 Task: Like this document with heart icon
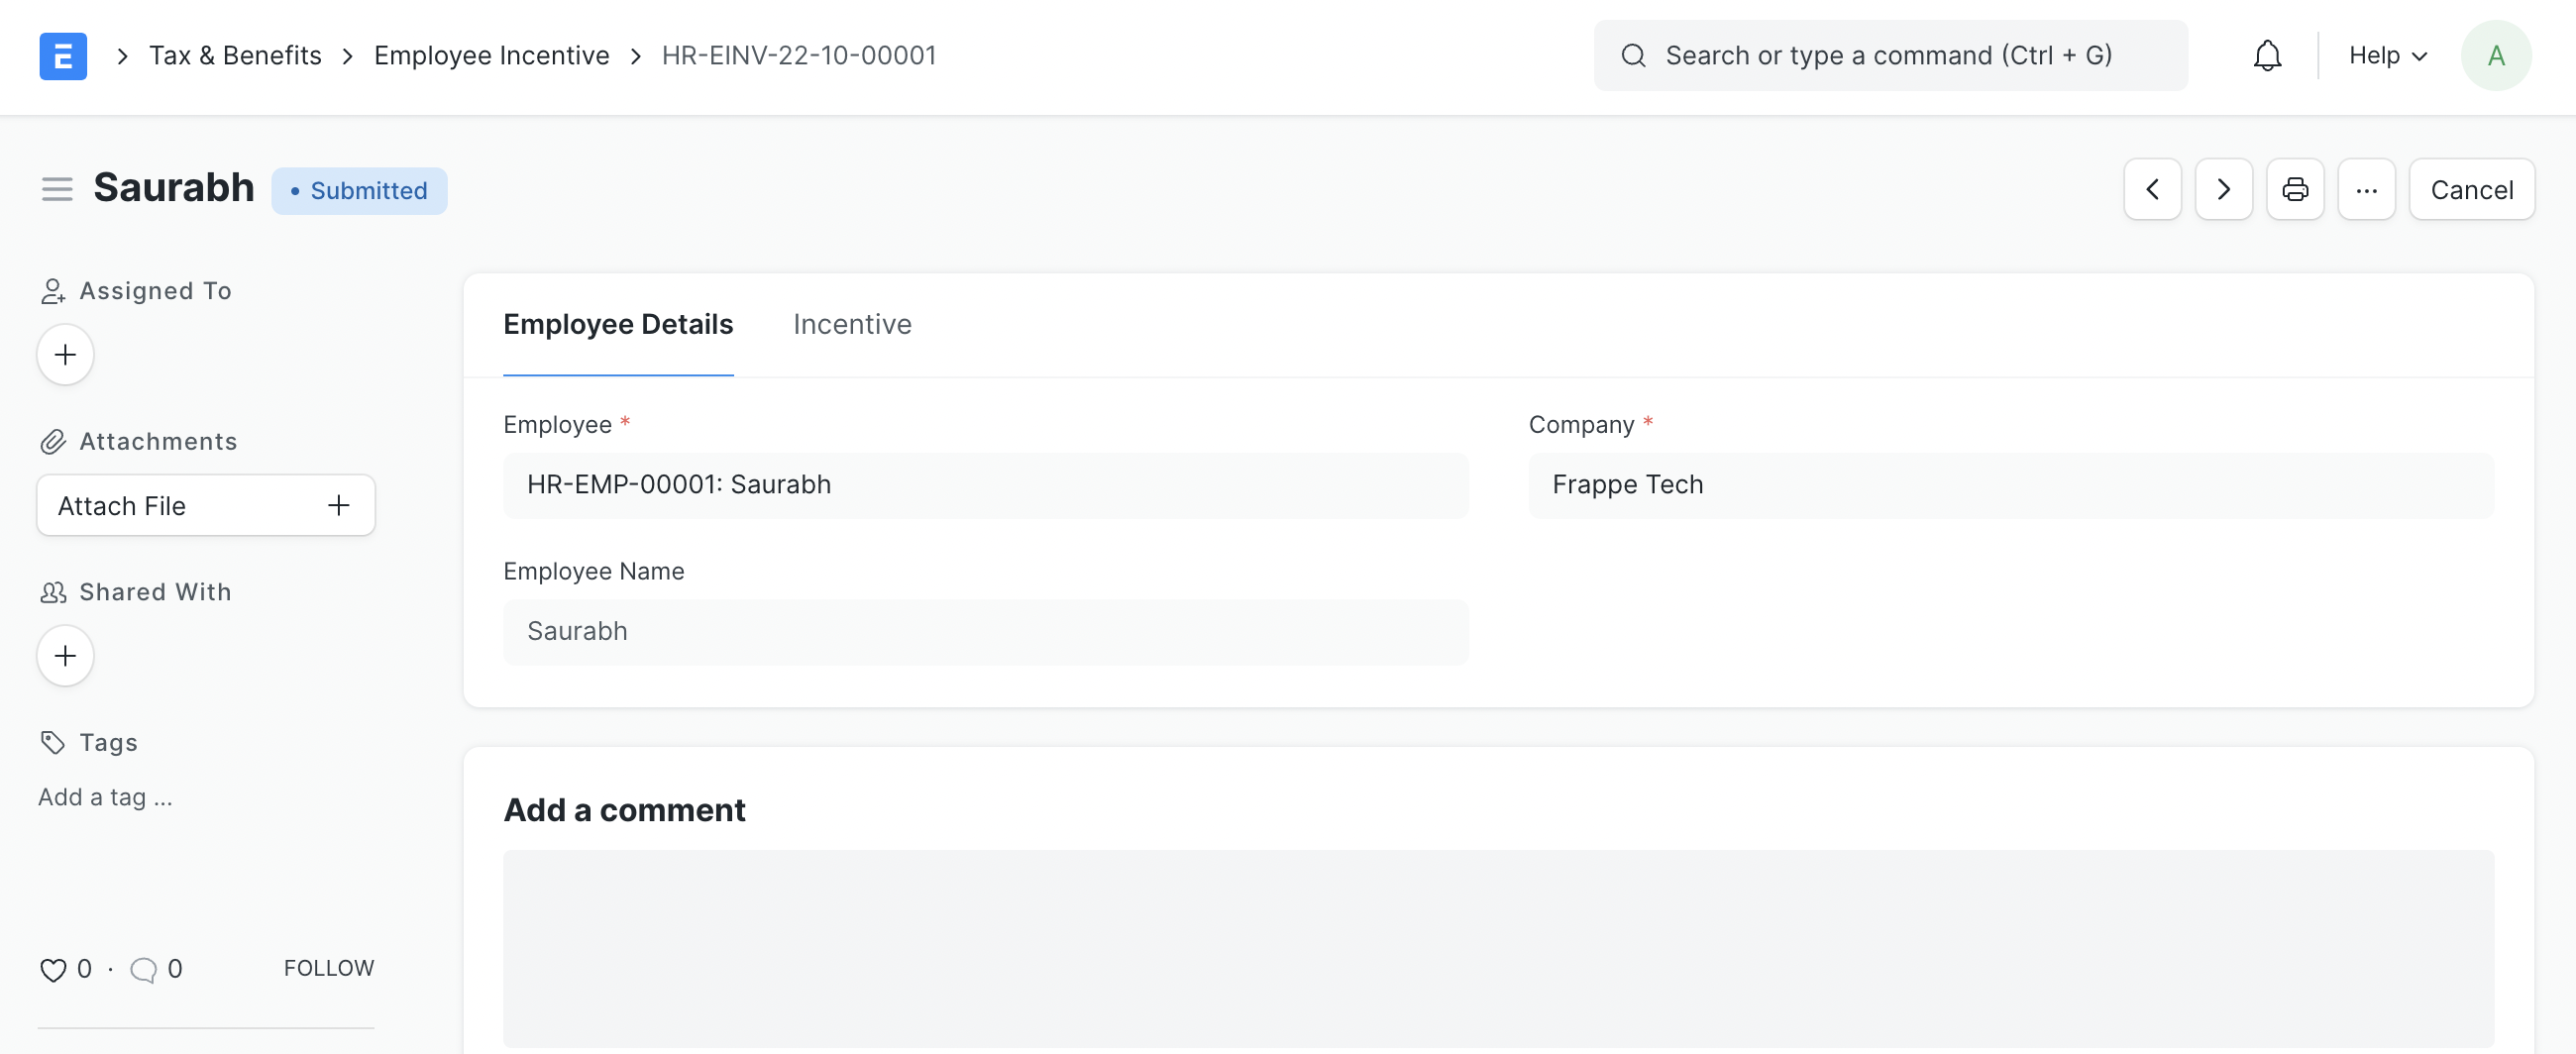click(x=52, y=970)
